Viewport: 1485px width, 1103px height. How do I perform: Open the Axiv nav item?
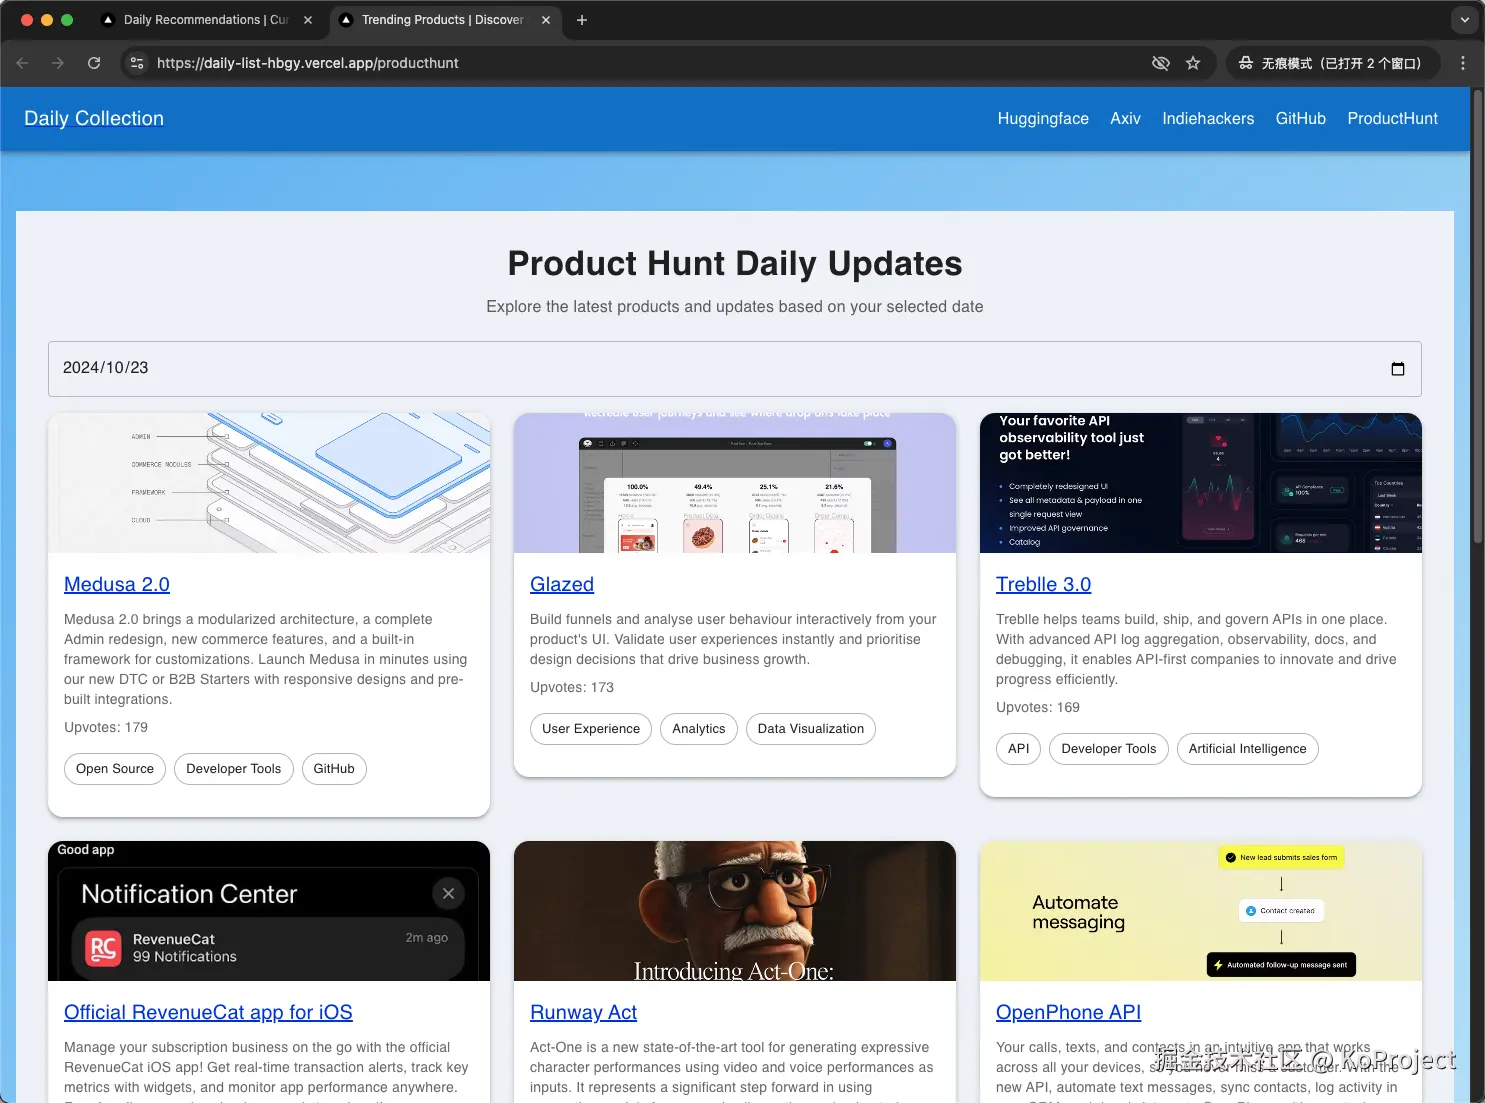pos(1125,118)
